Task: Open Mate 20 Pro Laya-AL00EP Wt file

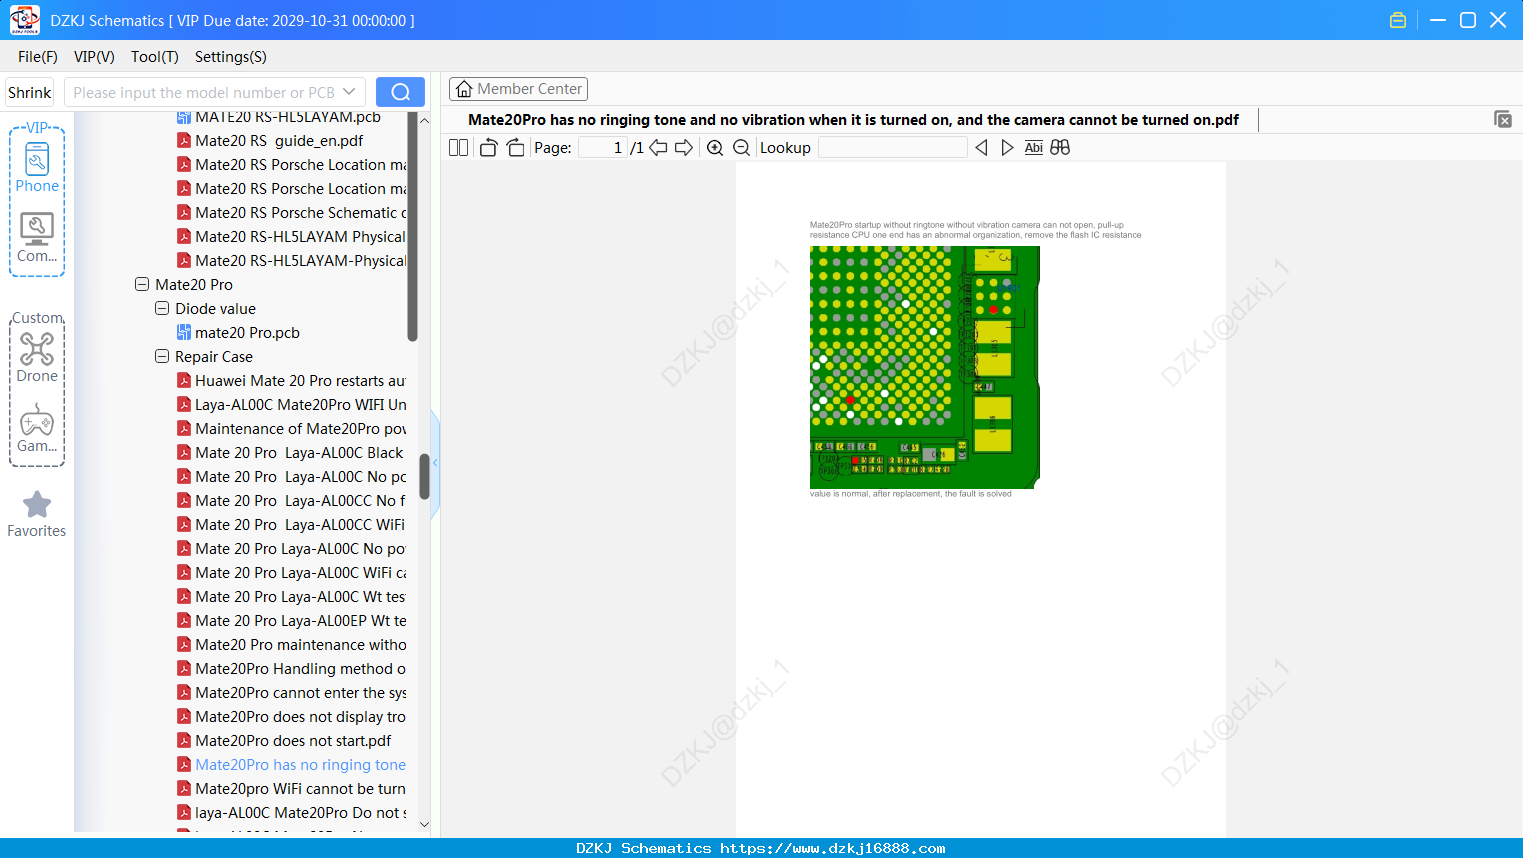Action: [x=301, y=620]
